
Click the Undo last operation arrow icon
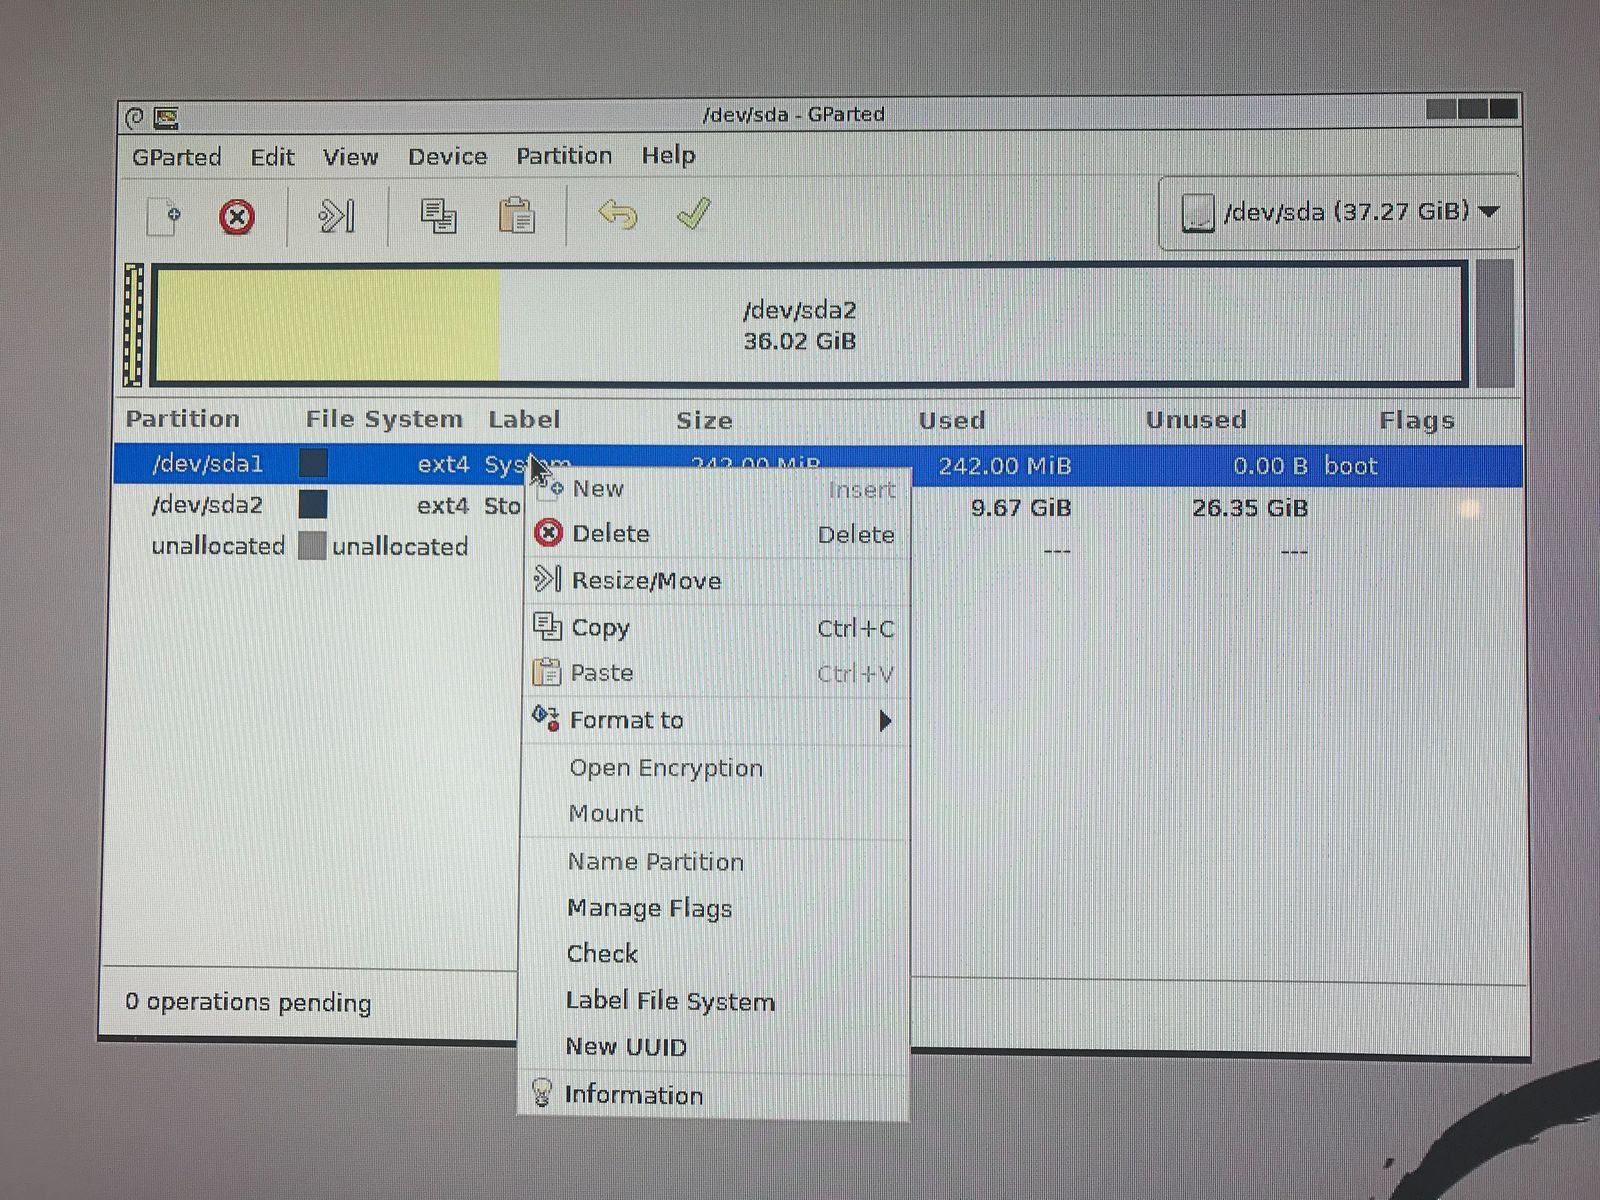(617, 215)
